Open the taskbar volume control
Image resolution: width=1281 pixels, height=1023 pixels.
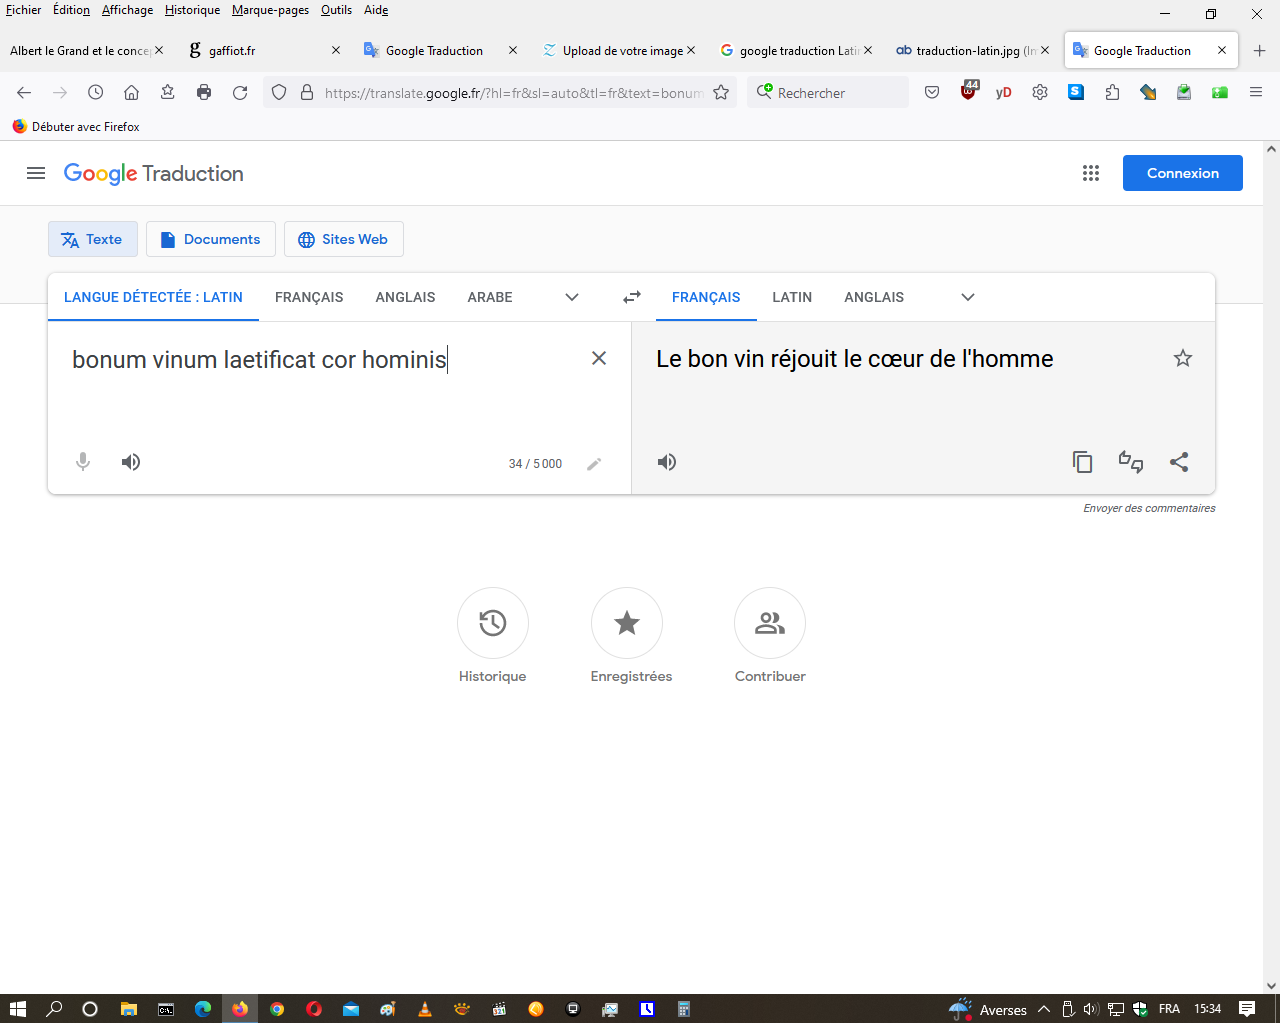(1091, 1009)
